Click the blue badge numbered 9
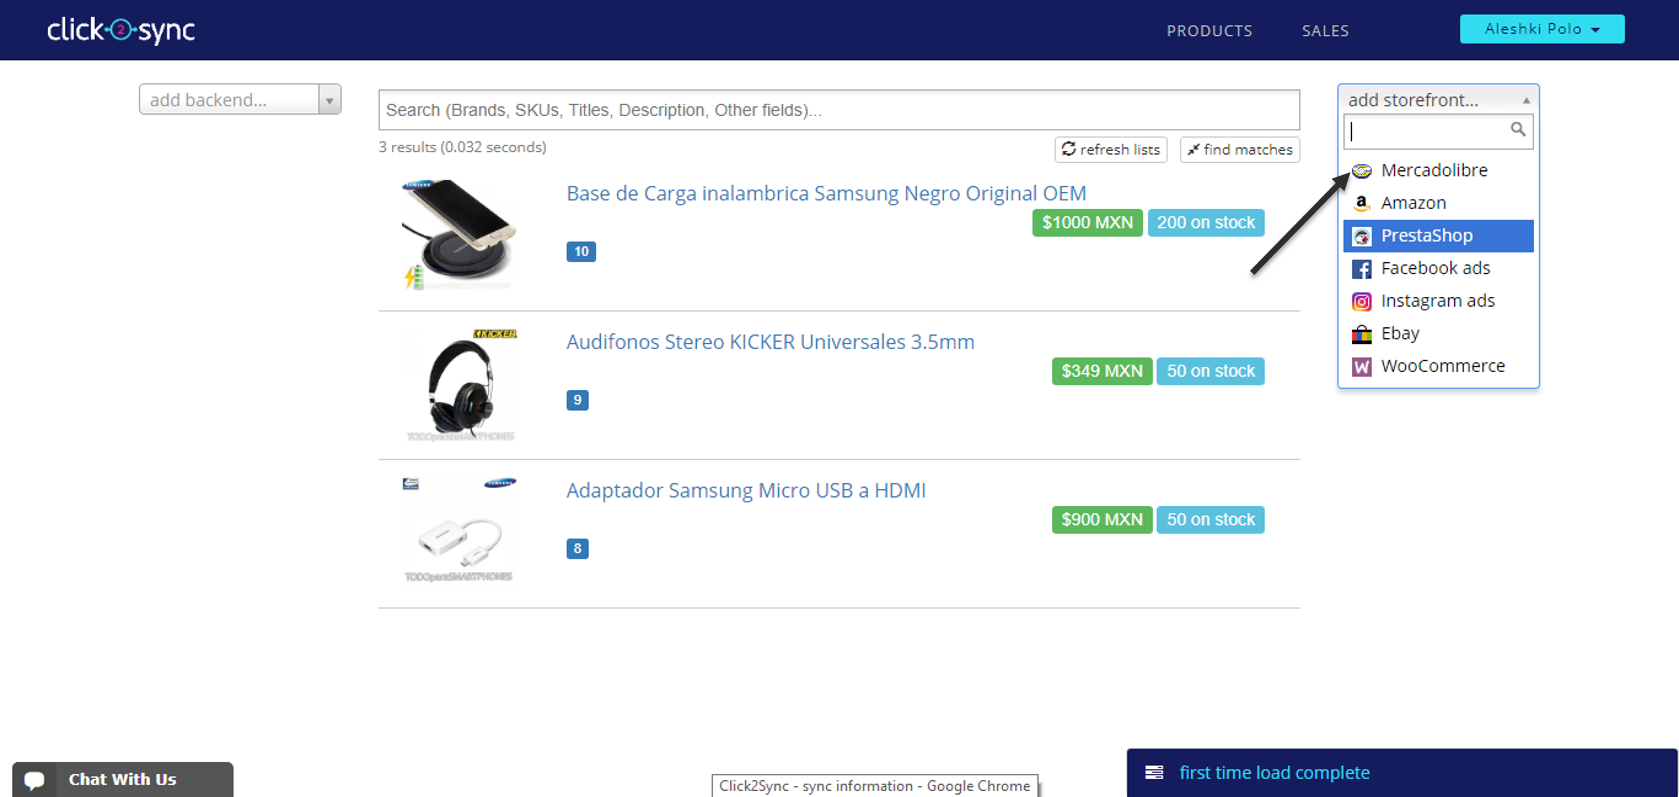 click(577, 400)
